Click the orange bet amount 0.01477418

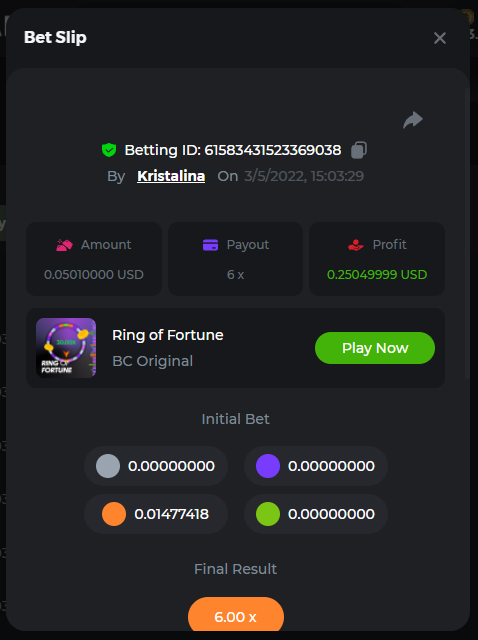click(171, 514)
